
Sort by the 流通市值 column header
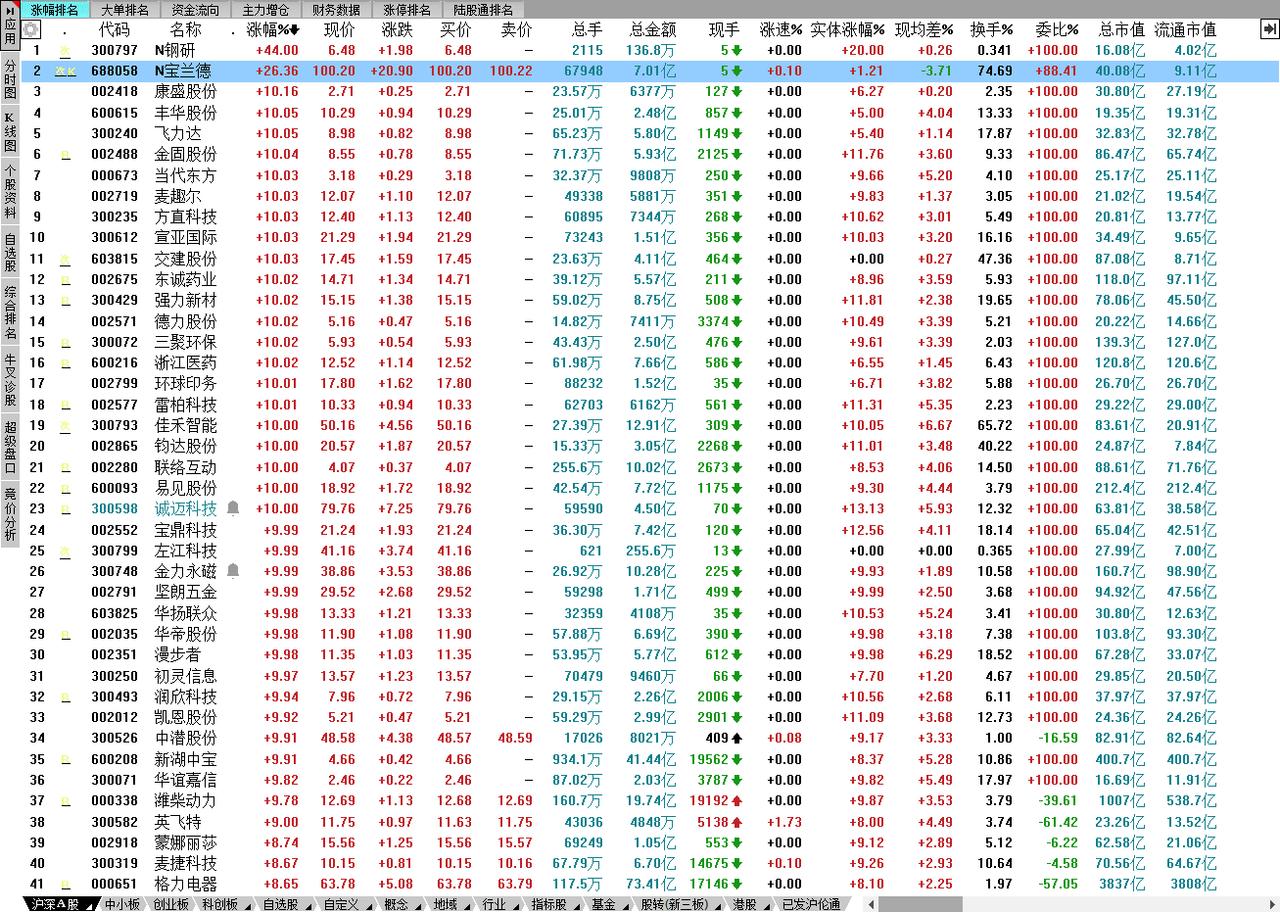(x=1185, y=30)
